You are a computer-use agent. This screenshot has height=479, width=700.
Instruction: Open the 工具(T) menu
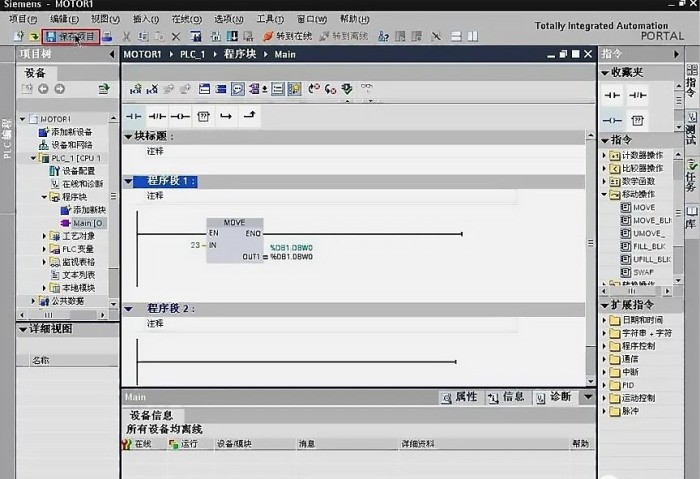(x=270, y=19)
